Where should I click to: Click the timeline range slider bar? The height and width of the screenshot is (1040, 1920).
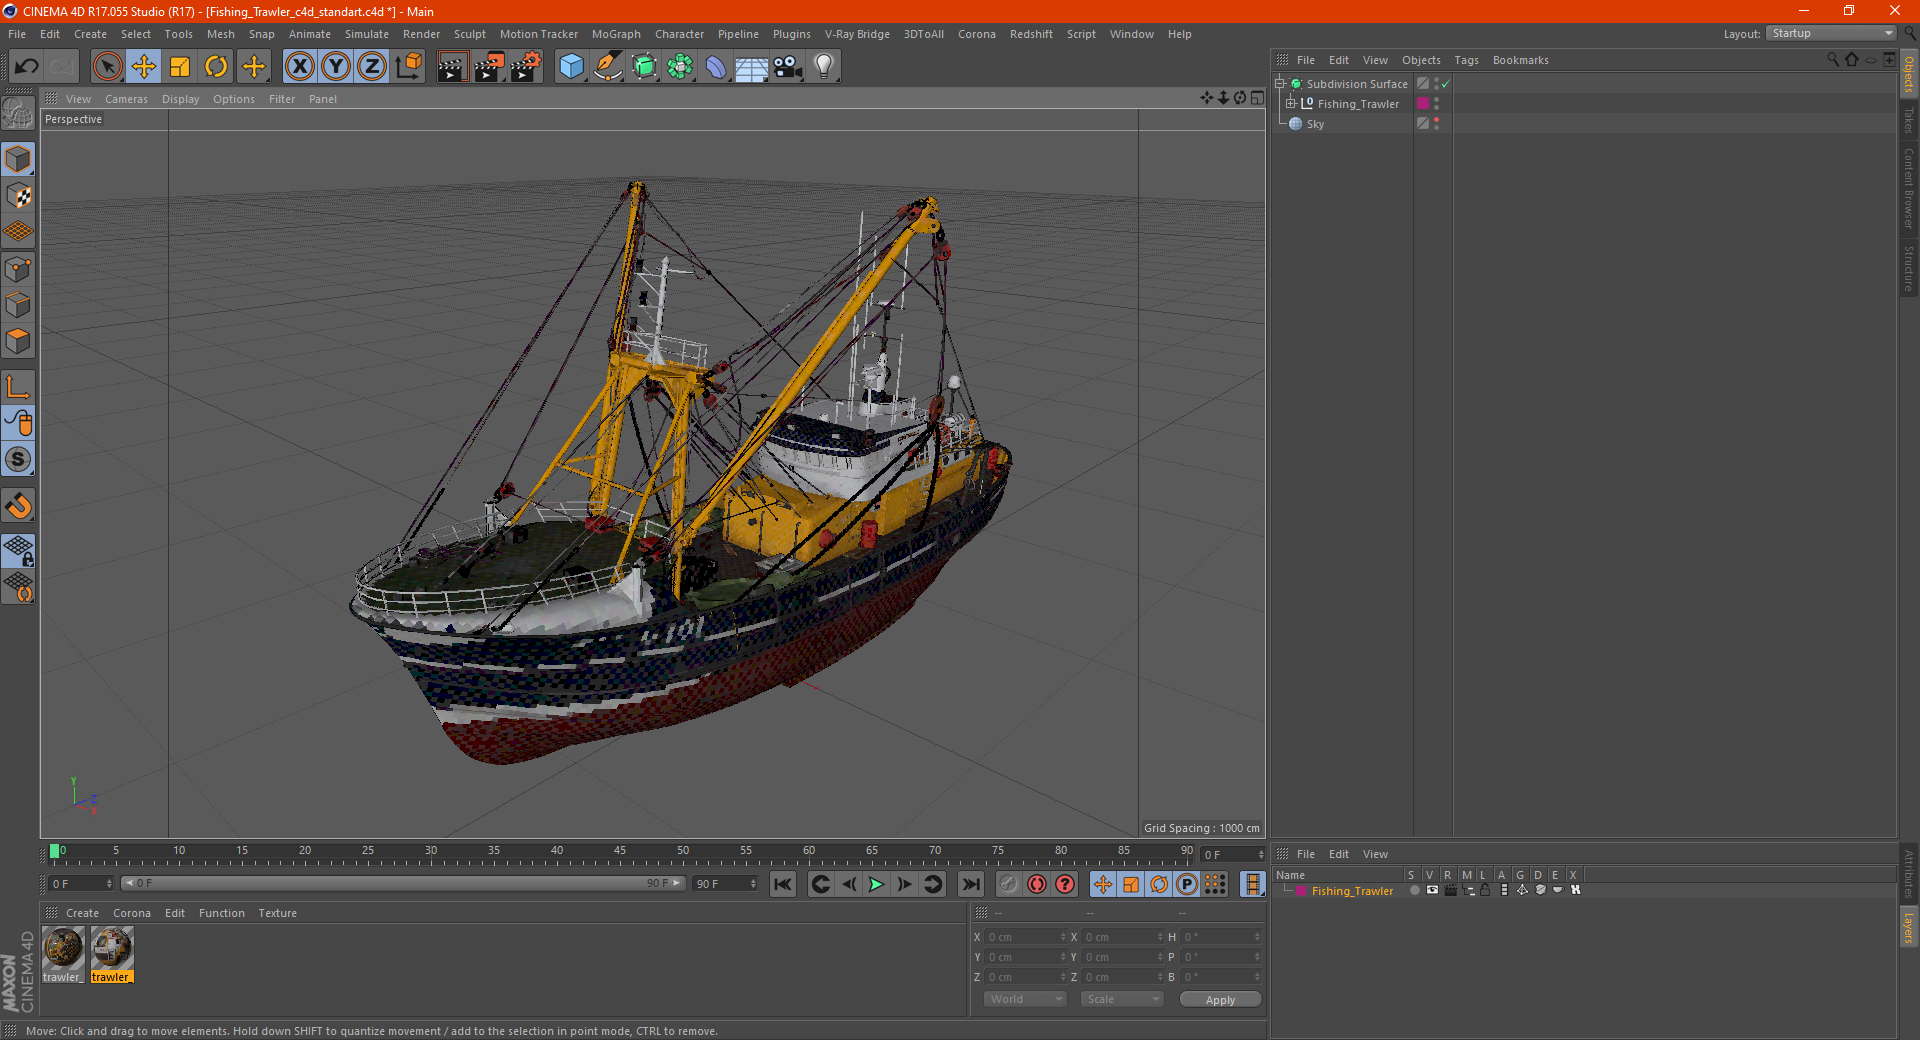pyautogui.click(x=403, y=883)
